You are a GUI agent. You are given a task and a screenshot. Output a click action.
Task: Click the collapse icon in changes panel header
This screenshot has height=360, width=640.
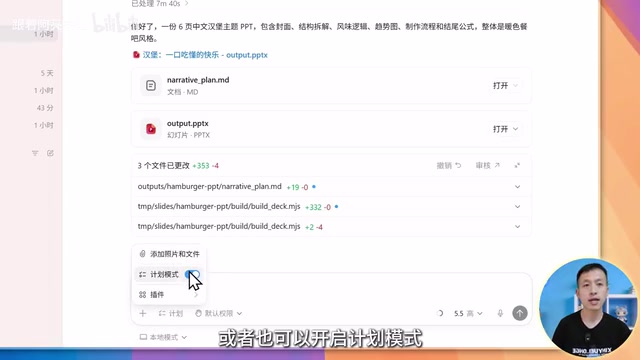pyautogui.click(x=517, y=165)
